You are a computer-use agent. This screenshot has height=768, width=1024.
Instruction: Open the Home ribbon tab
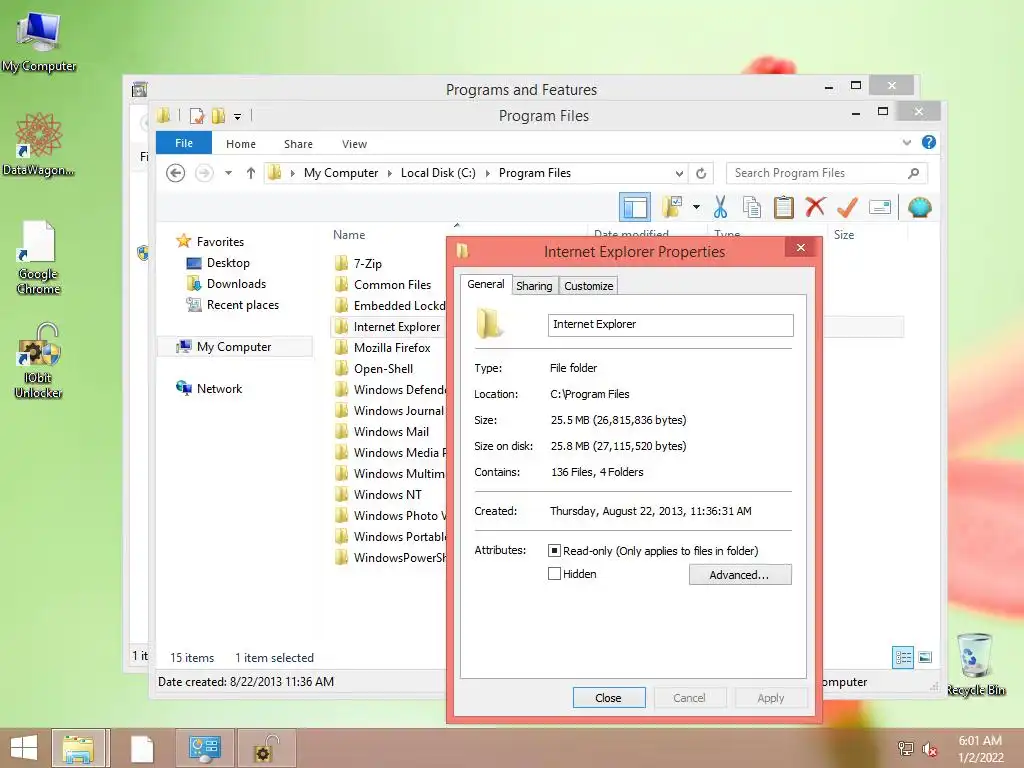pyautogui.click(x=240, y=144)
